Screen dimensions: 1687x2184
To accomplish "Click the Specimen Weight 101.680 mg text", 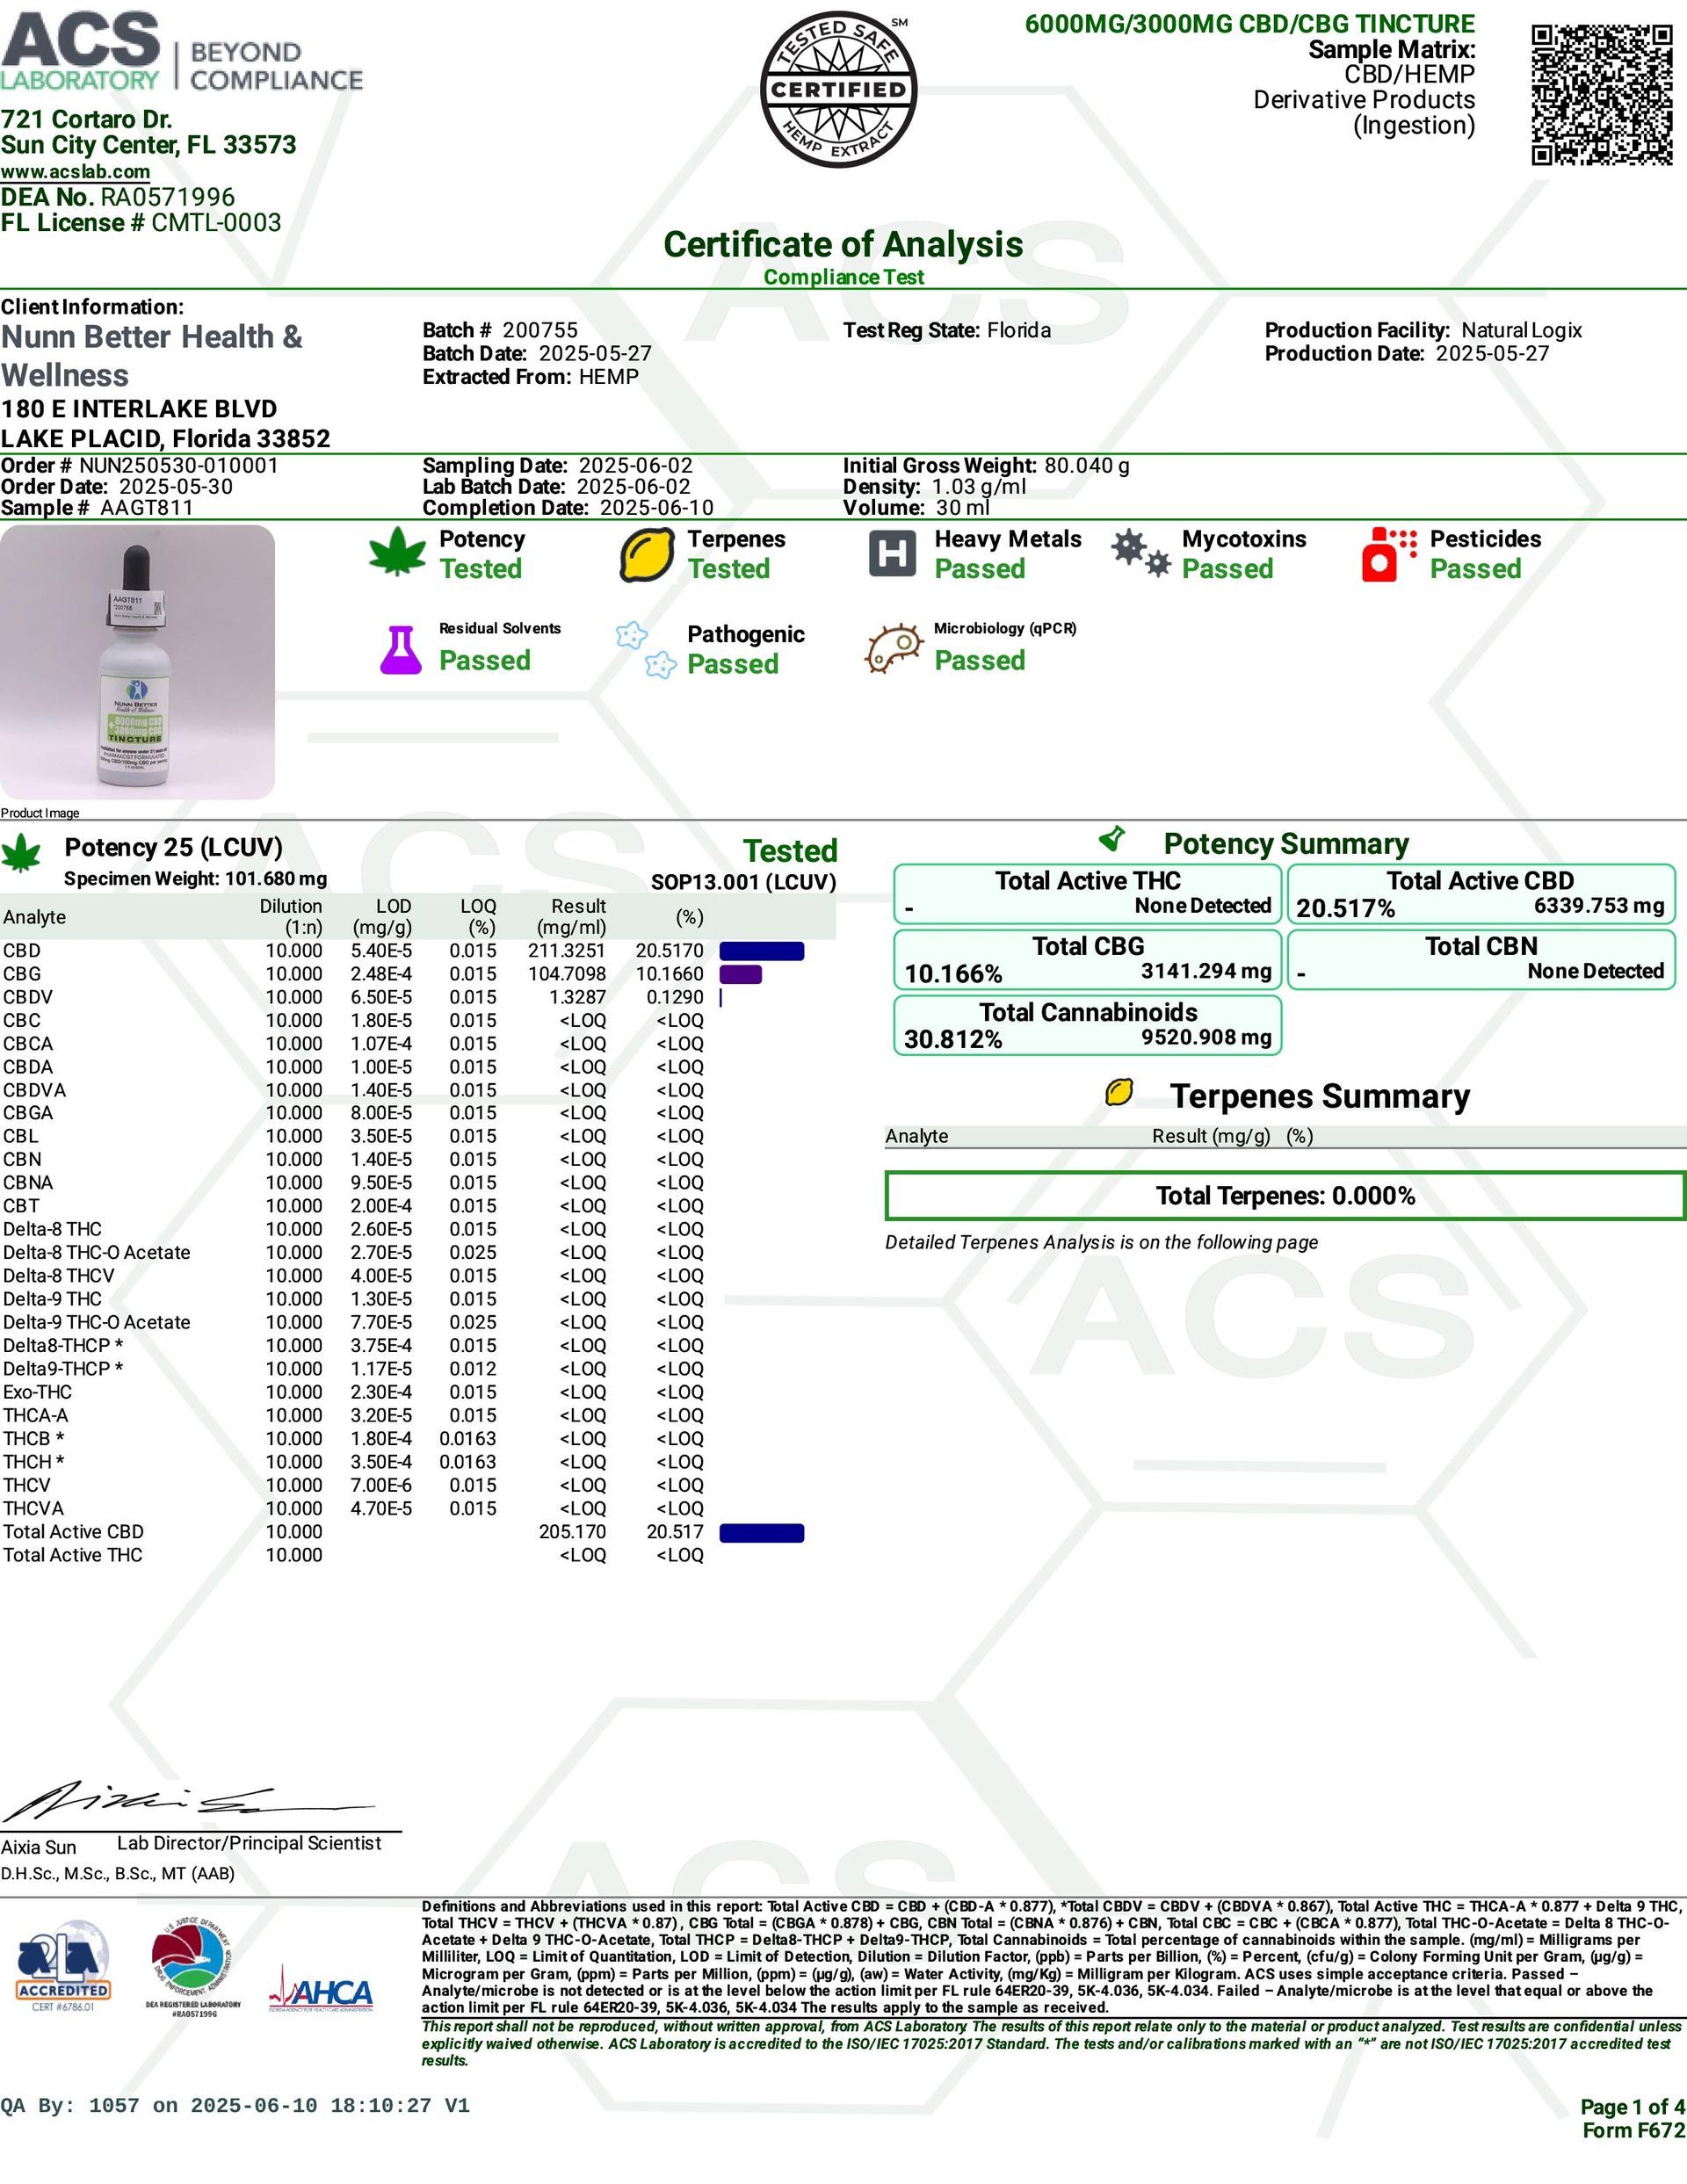I will coord(195,879).
